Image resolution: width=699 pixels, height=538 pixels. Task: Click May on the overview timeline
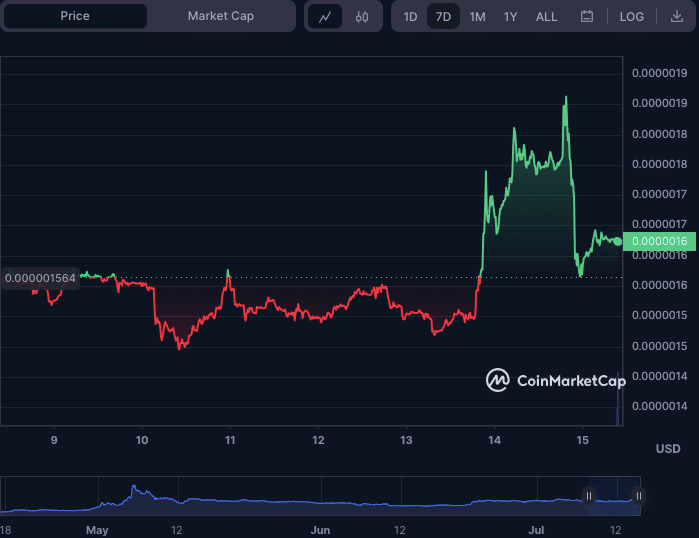(97, 528)
